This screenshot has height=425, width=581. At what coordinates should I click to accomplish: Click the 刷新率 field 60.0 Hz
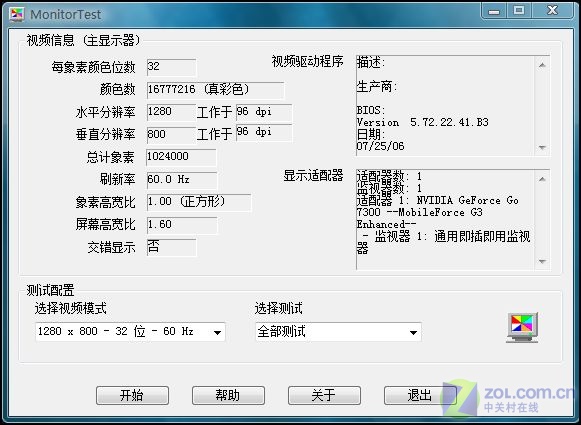[x=182, y=180]
